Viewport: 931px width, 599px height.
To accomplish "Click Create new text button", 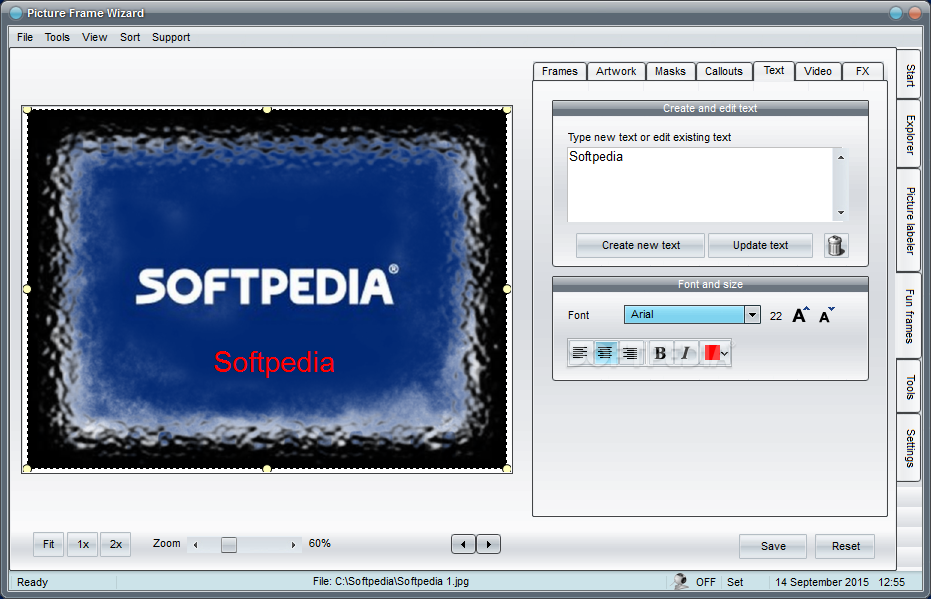I will click(x=640, y=245).
